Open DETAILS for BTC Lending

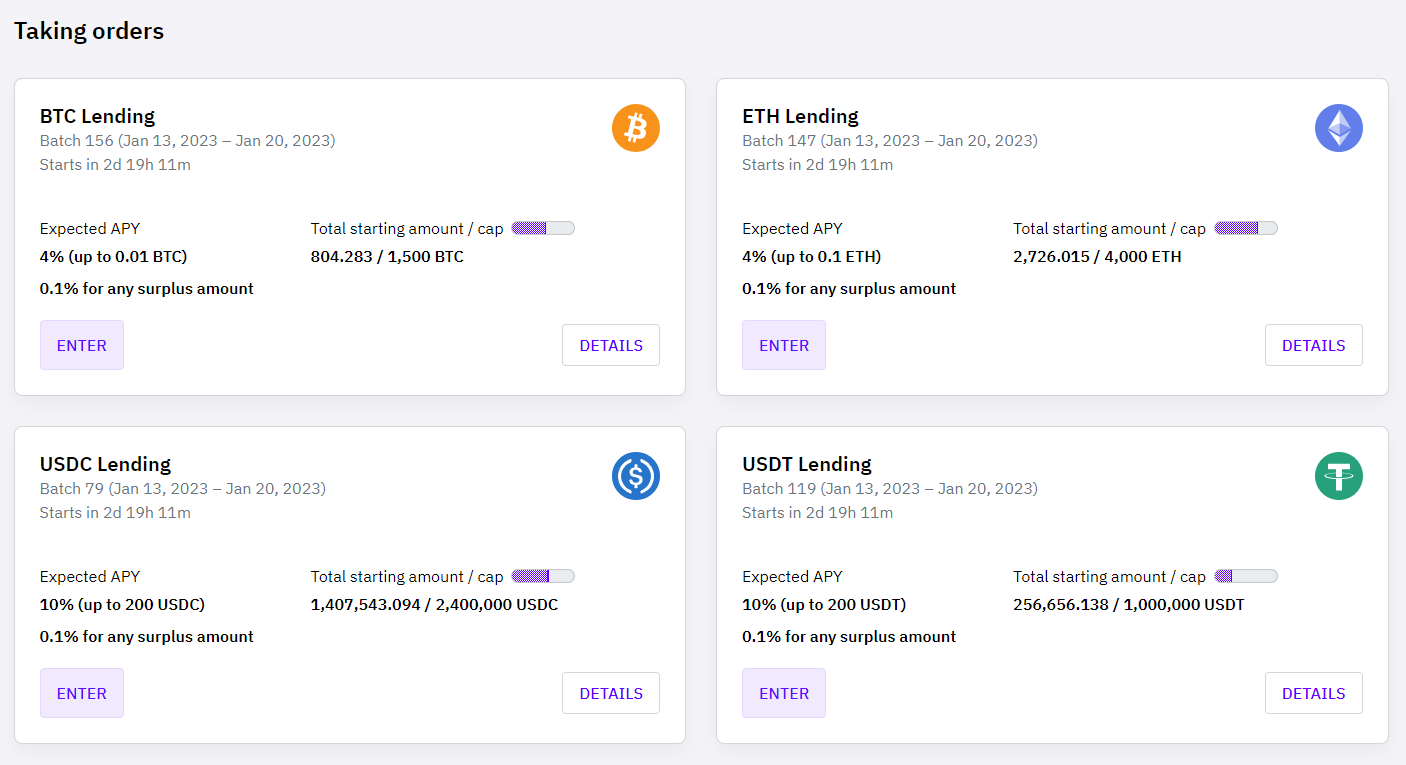click(610, 345)
